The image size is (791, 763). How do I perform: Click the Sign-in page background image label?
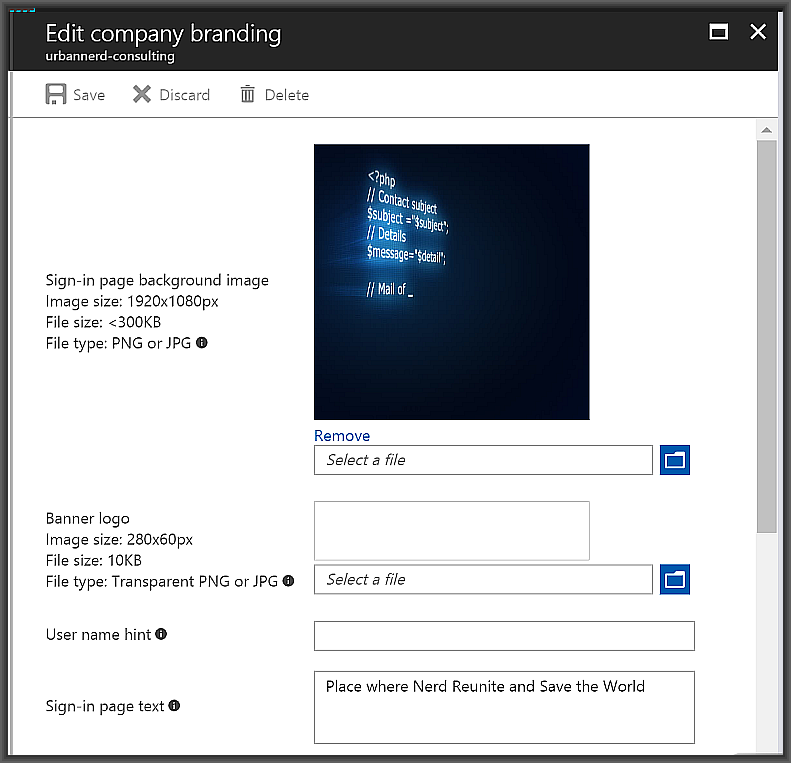point(157,280)
